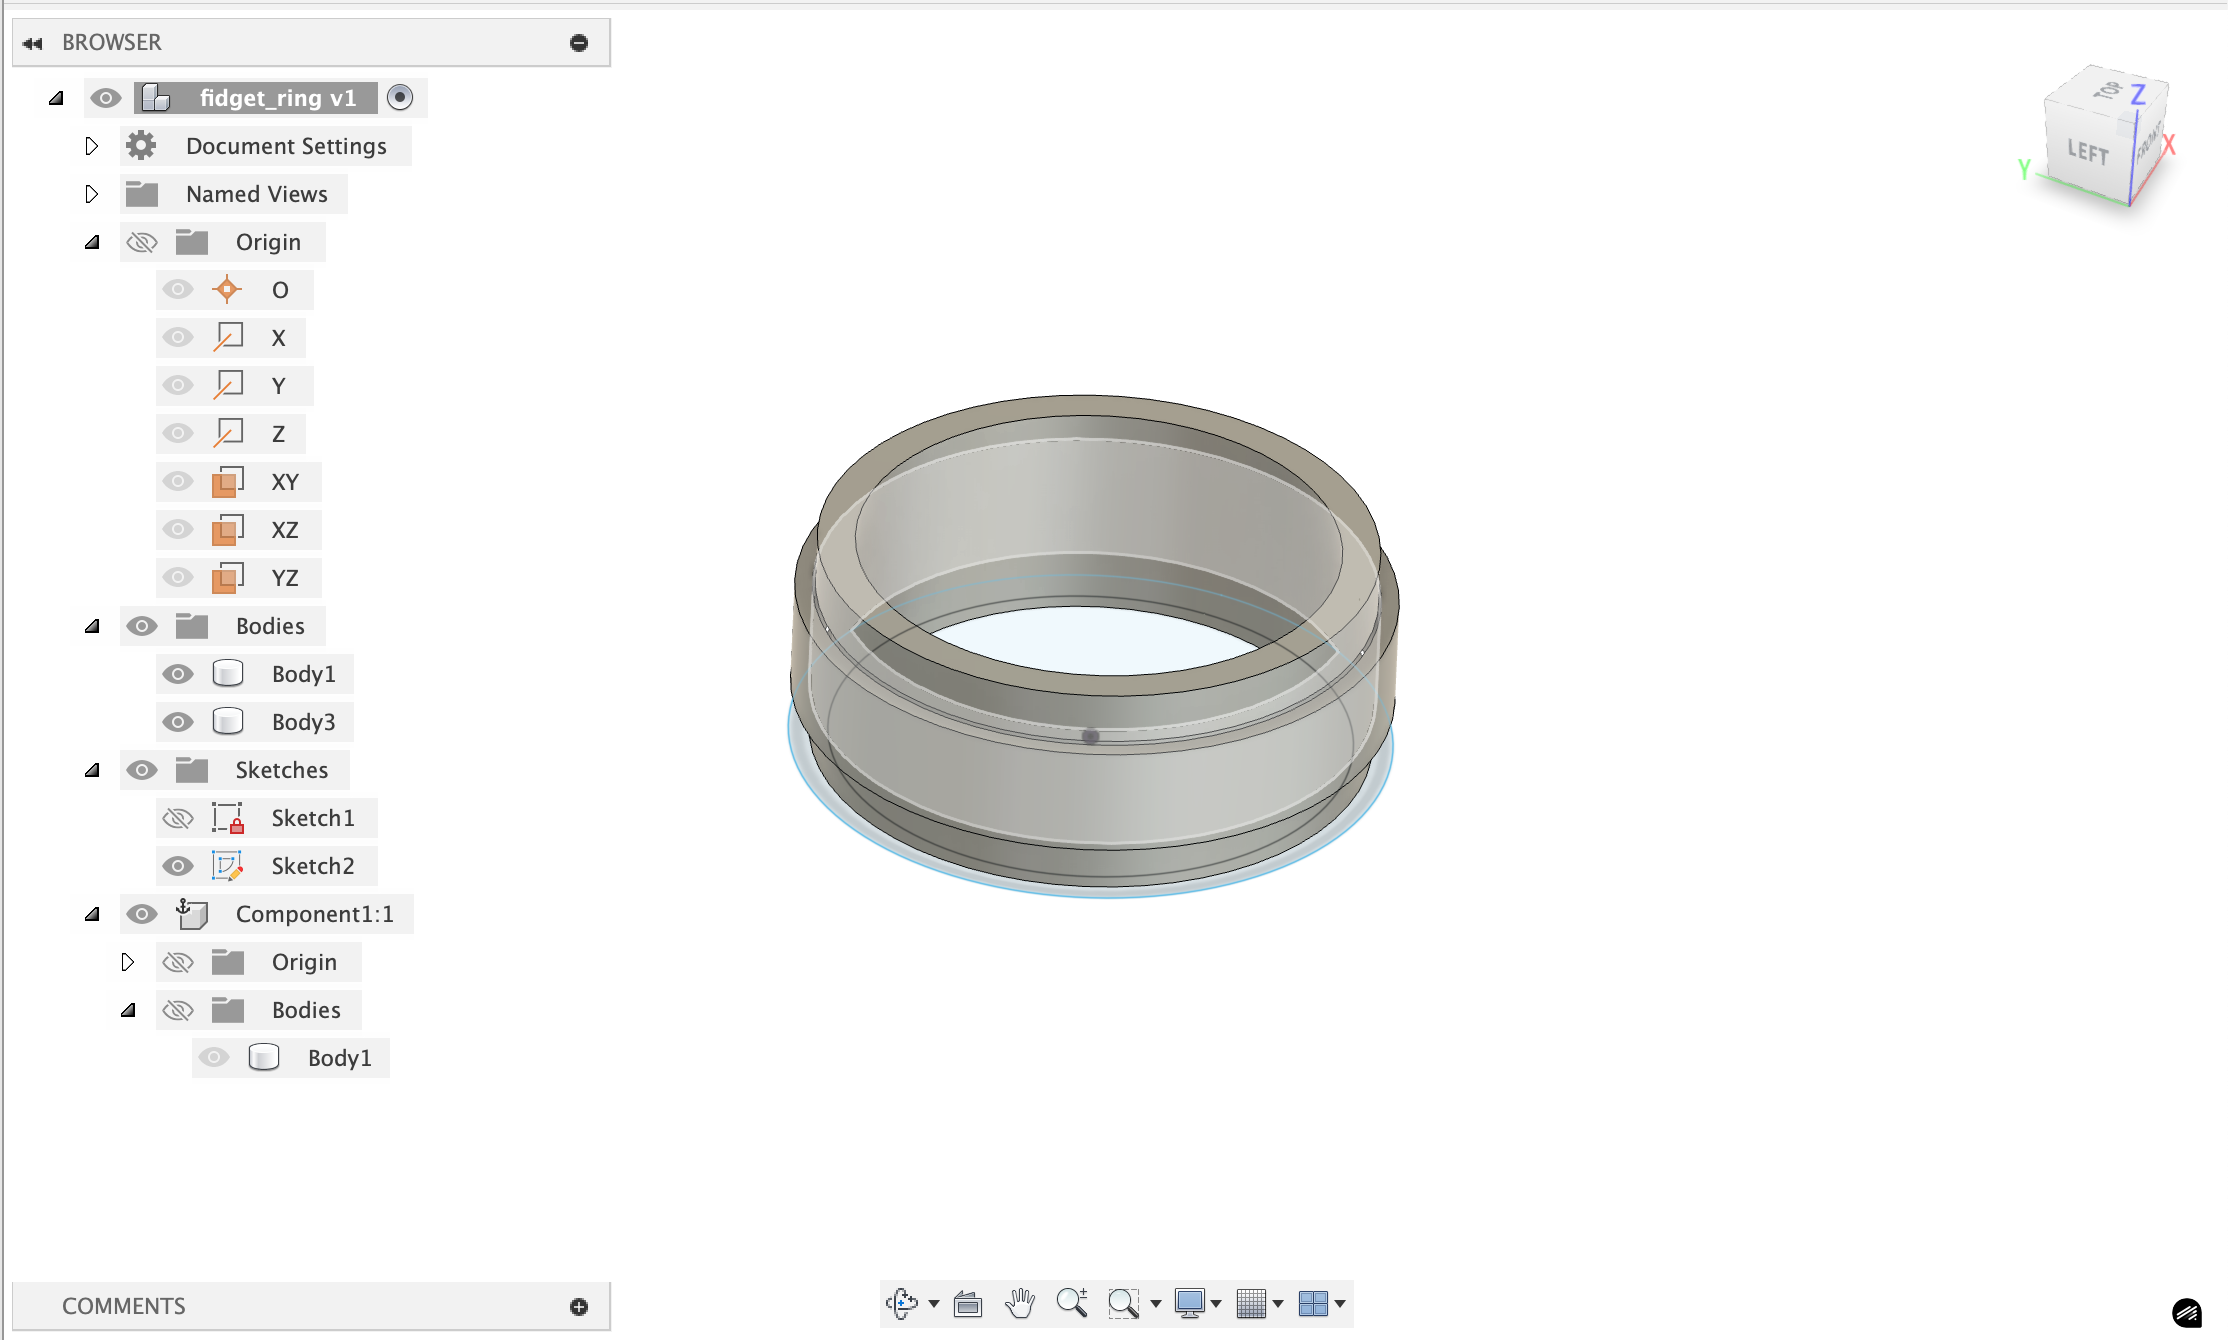Click TOP on the ViewCube
The image size is (2228, 1340).
(x=2104, y=93)
